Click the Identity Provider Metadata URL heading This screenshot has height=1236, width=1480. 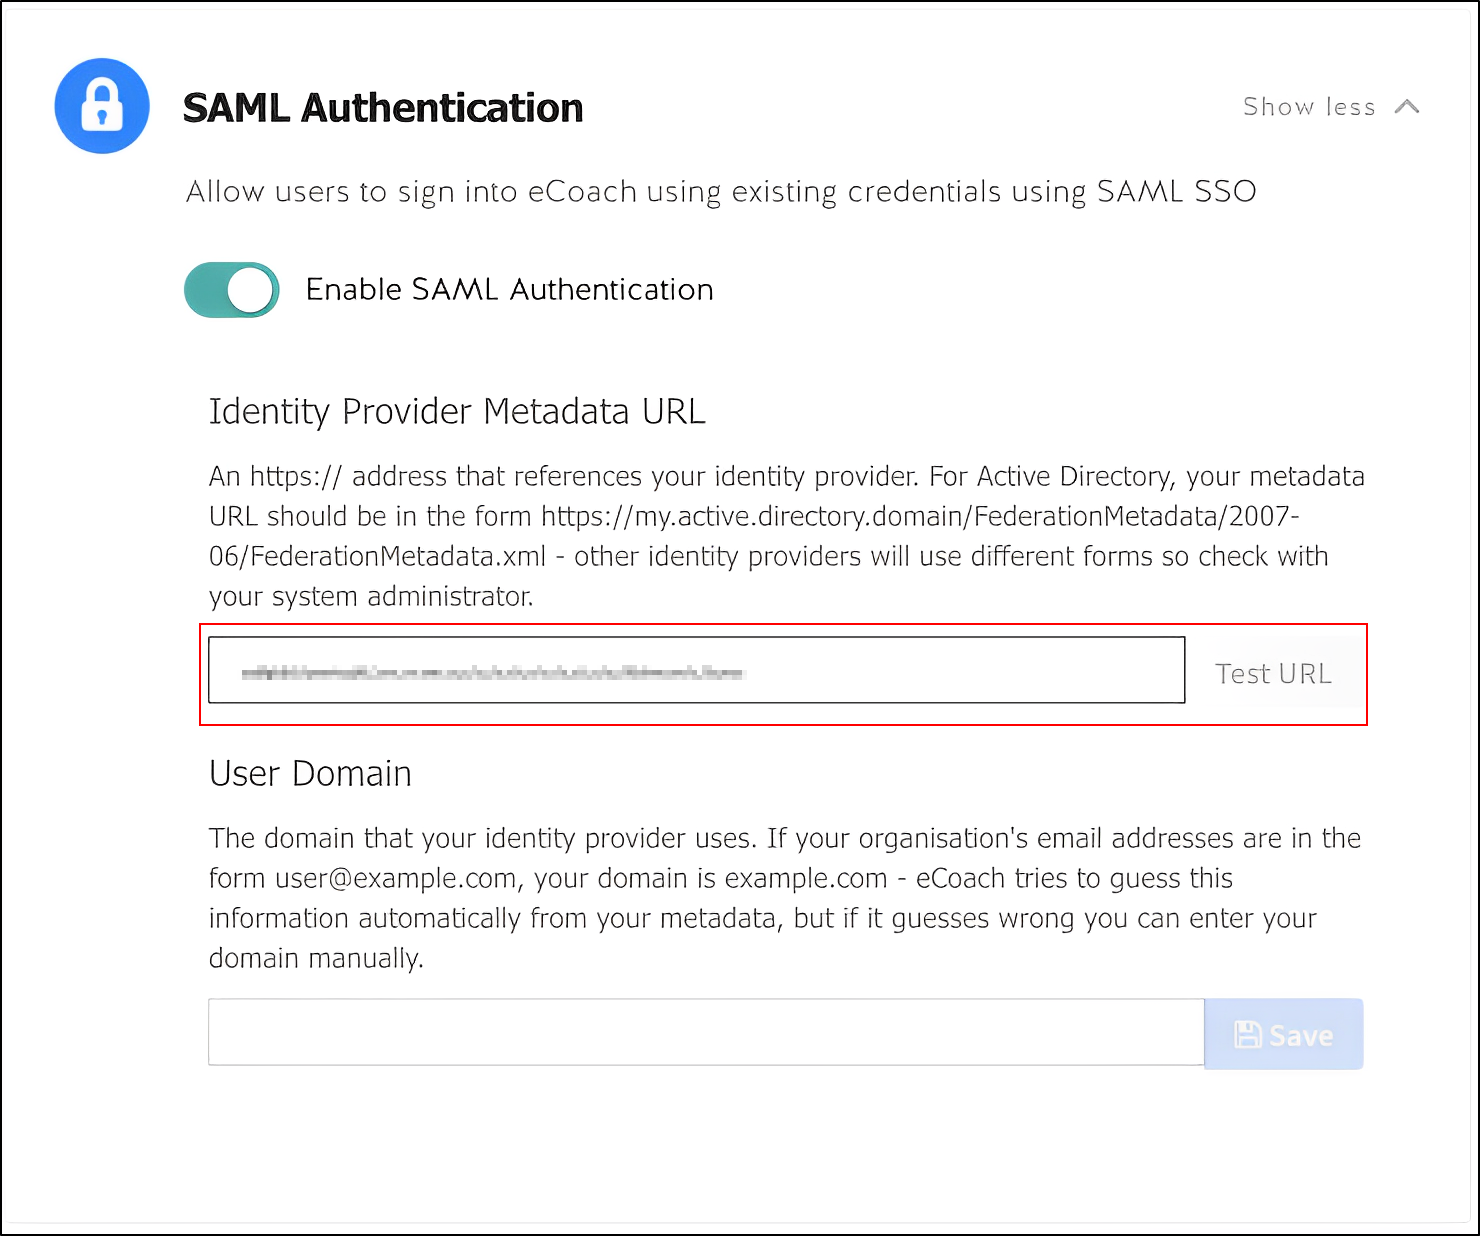pyautogui.click(x=456, y=411)
